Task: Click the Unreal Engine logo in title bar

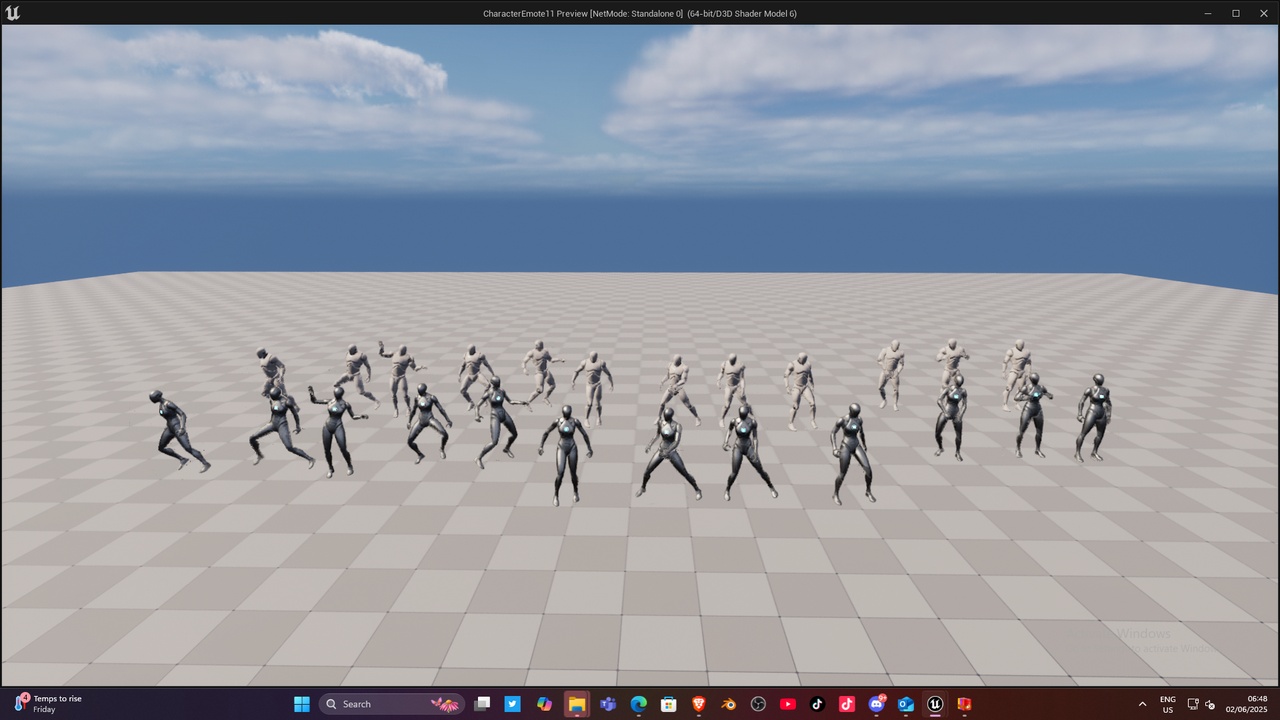Action: pos(12,13)
